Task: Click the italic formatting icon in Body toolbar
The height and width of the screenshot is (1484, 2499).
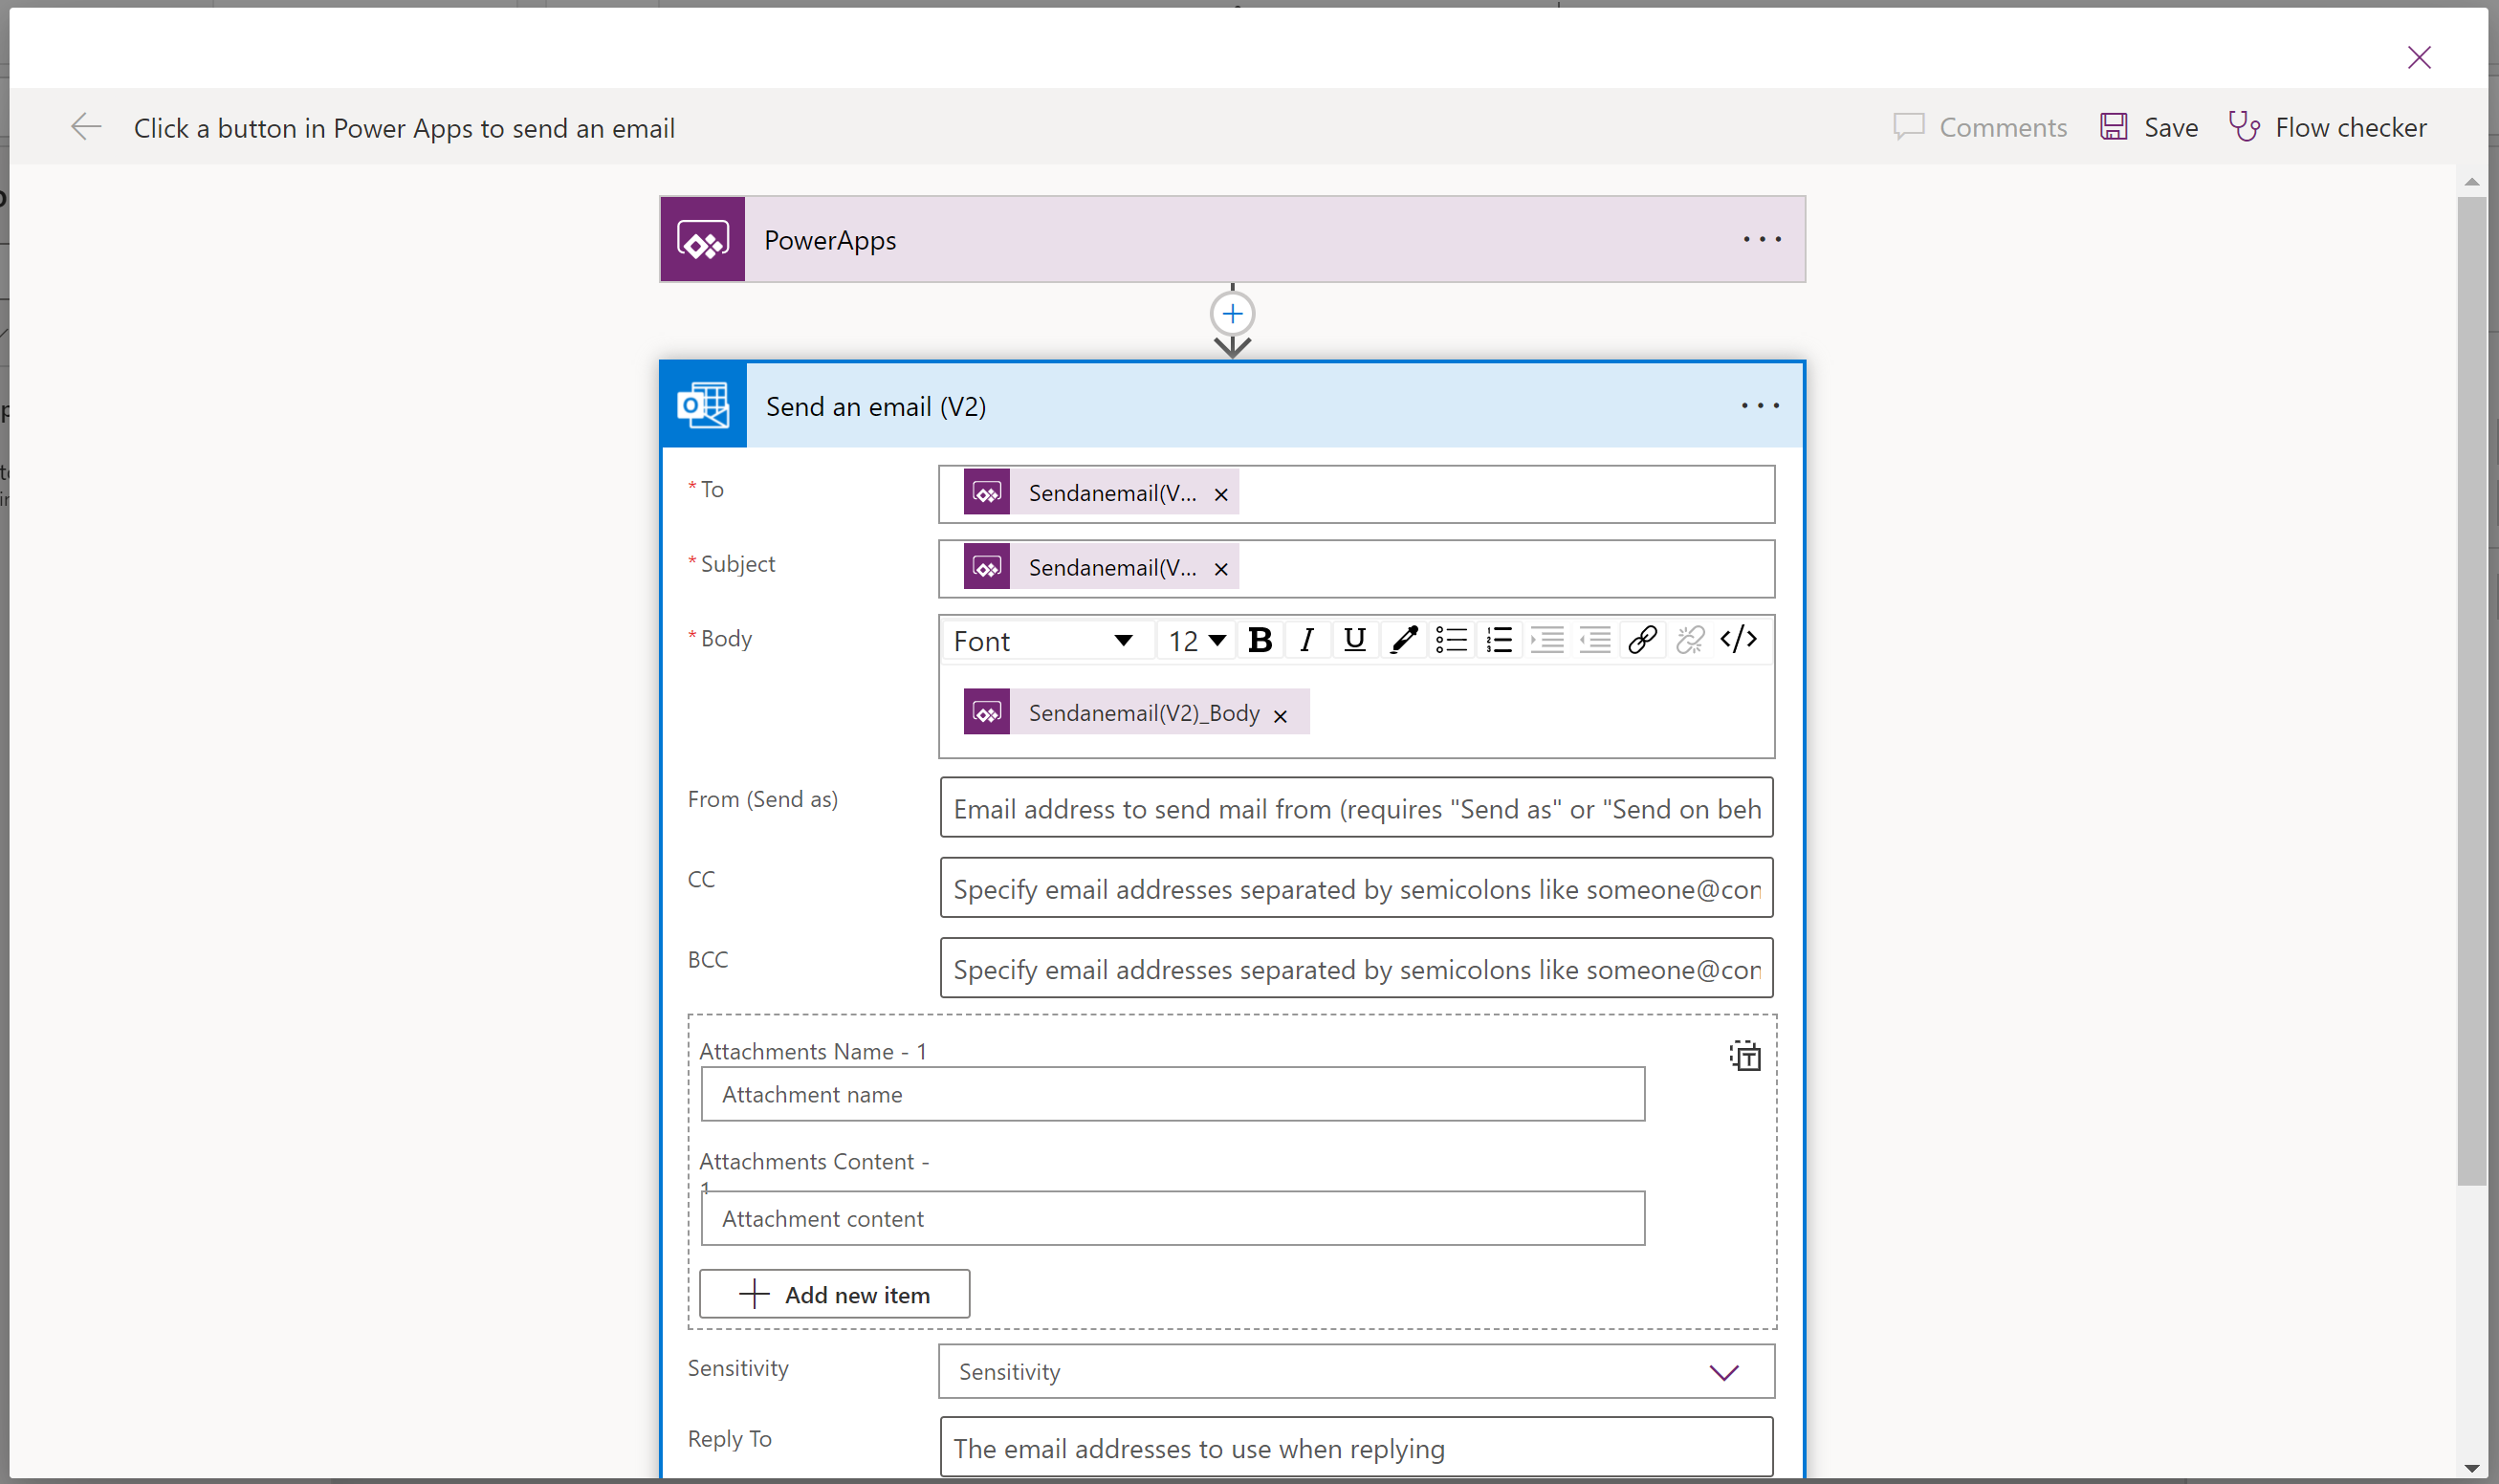Action: click(1305, 640)
